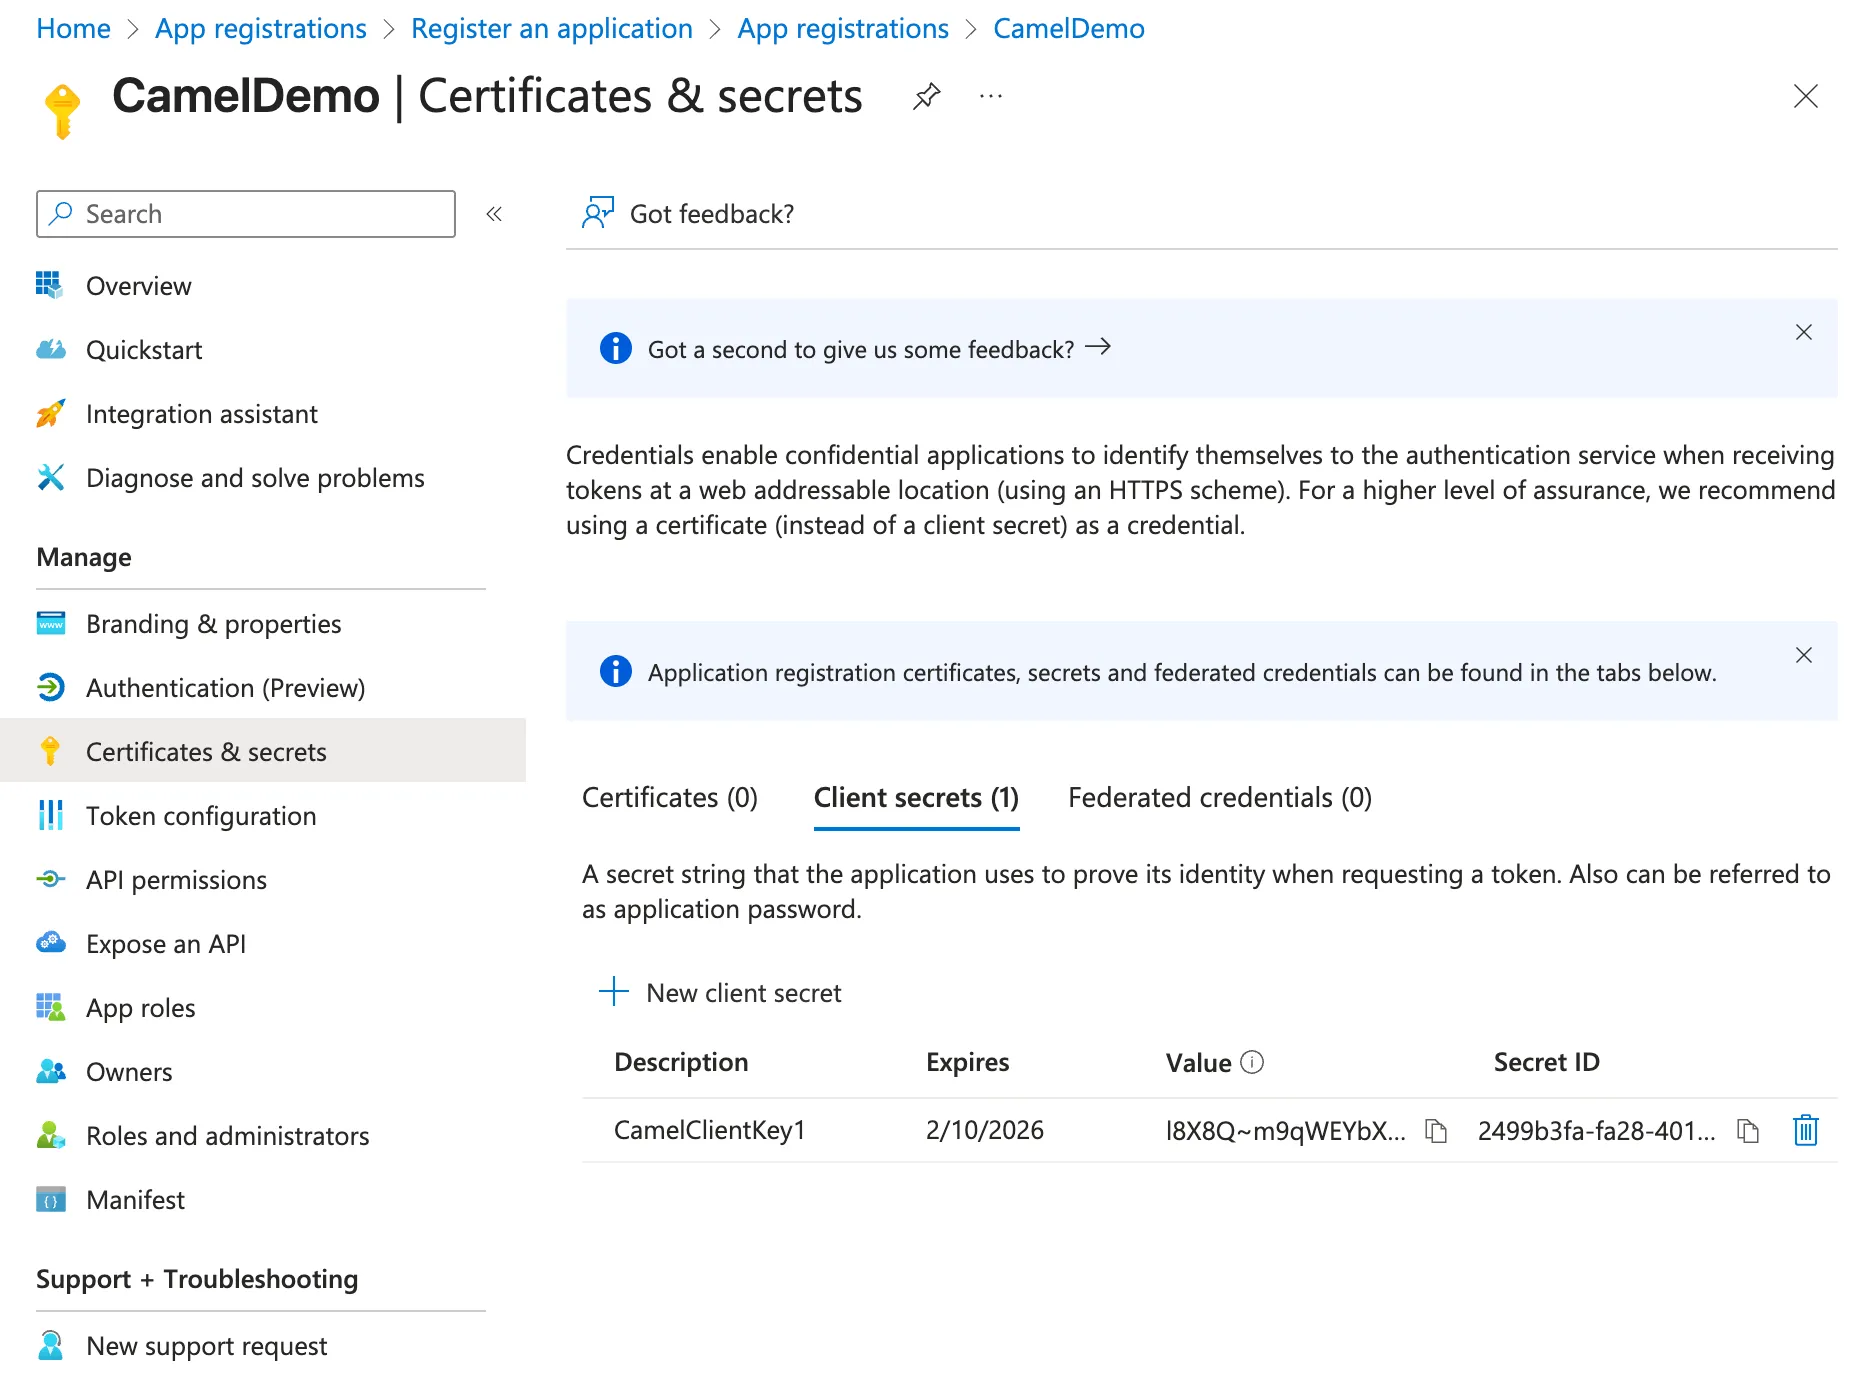Click the CamelClientKey1 description cell
This screenshot has height=1374, width=1852.
pyautogui.click(x=709, y=1130)
